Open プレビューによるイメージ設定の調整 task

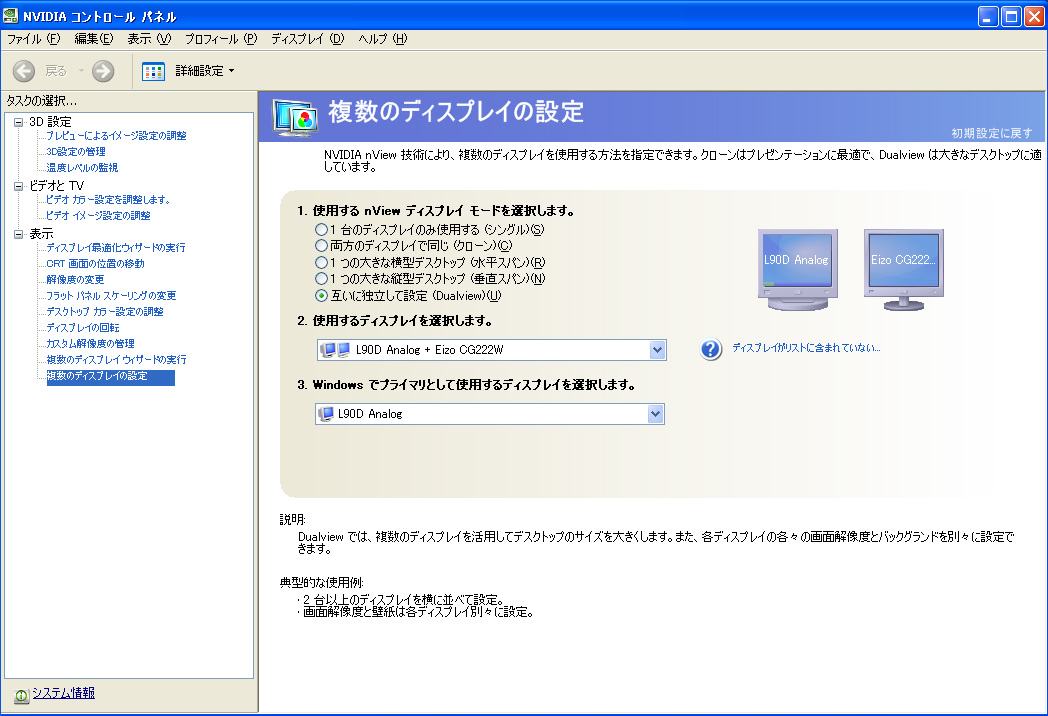116,136
